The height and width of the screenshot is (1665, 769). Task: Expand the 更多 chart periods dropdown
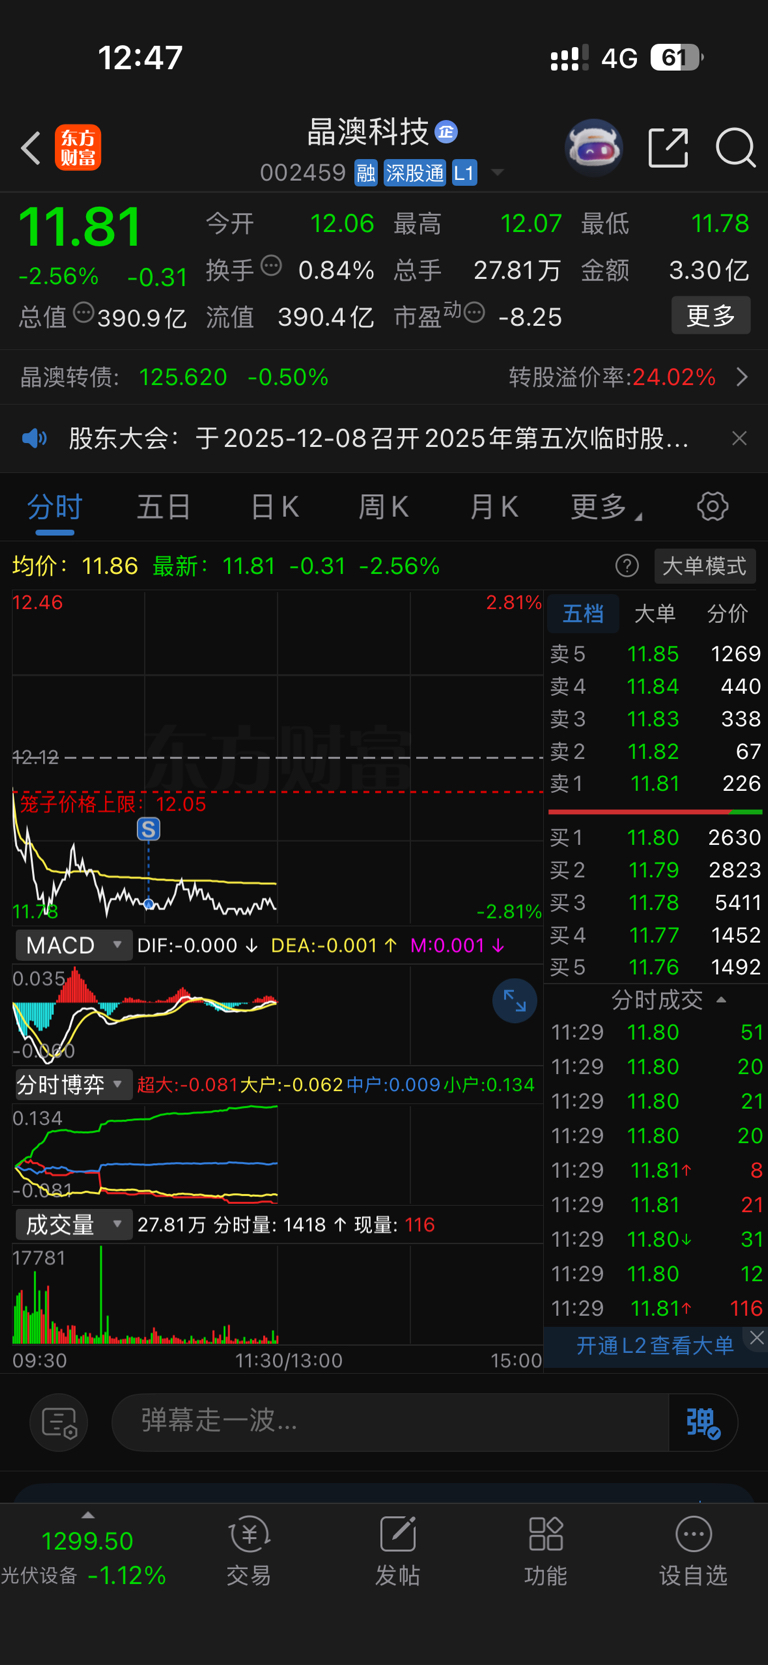[606, 507]
